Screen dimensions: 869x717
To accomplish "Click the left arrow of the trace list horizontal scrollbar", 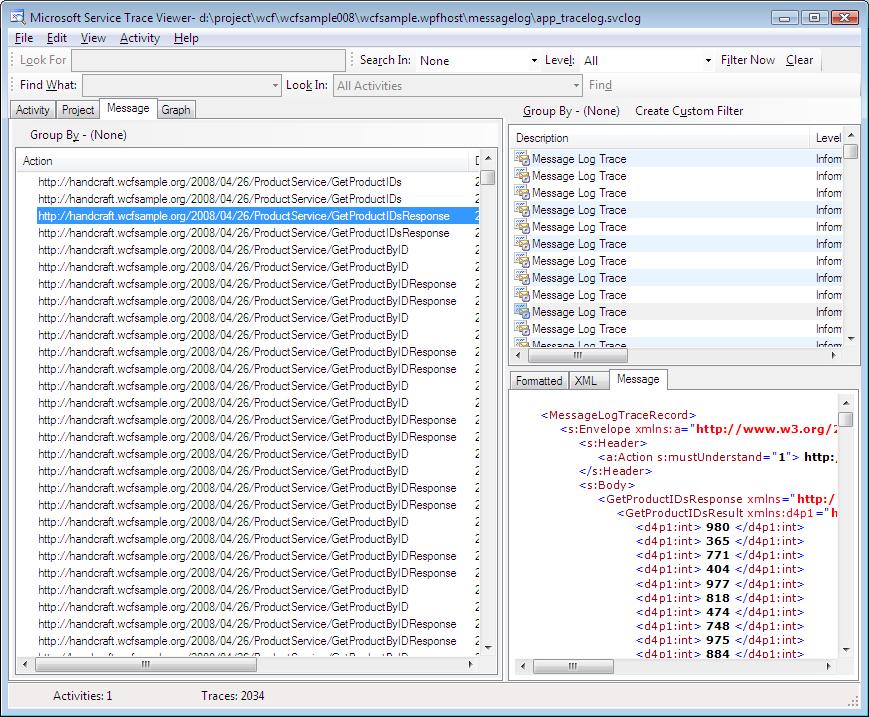I will point(518,355).
